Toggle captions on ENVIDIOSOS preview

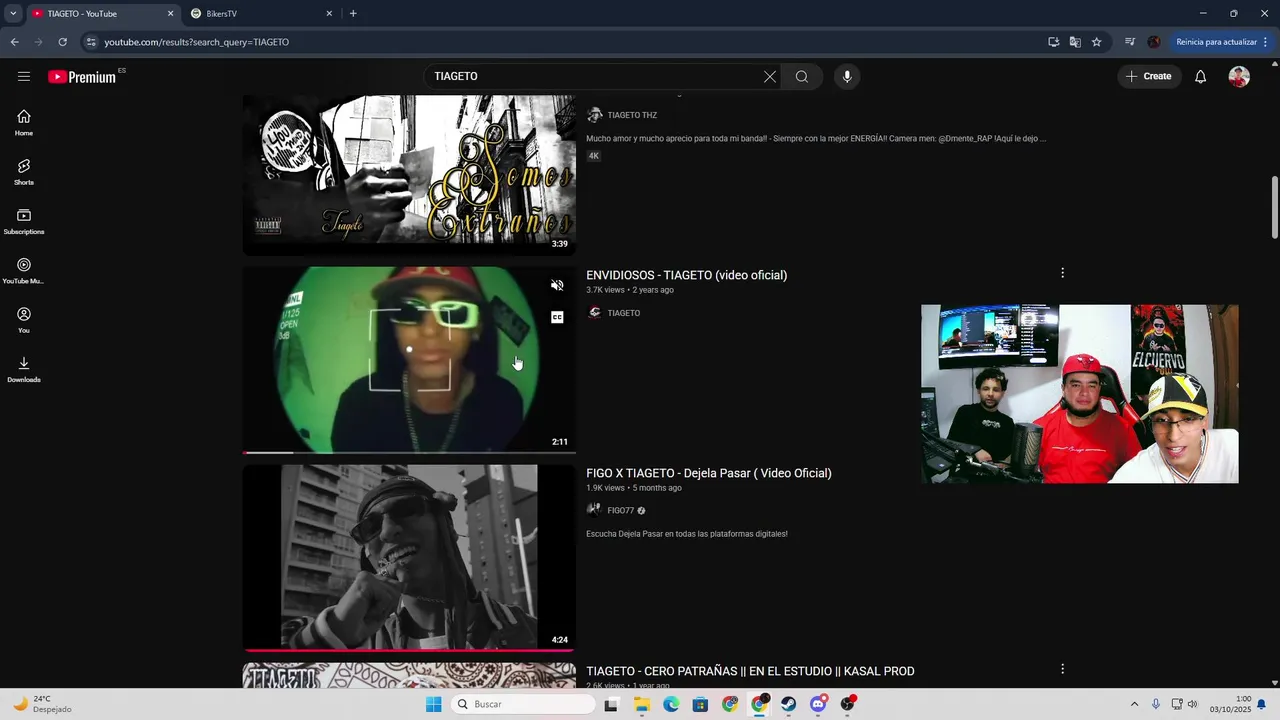(x=557, y=317)
